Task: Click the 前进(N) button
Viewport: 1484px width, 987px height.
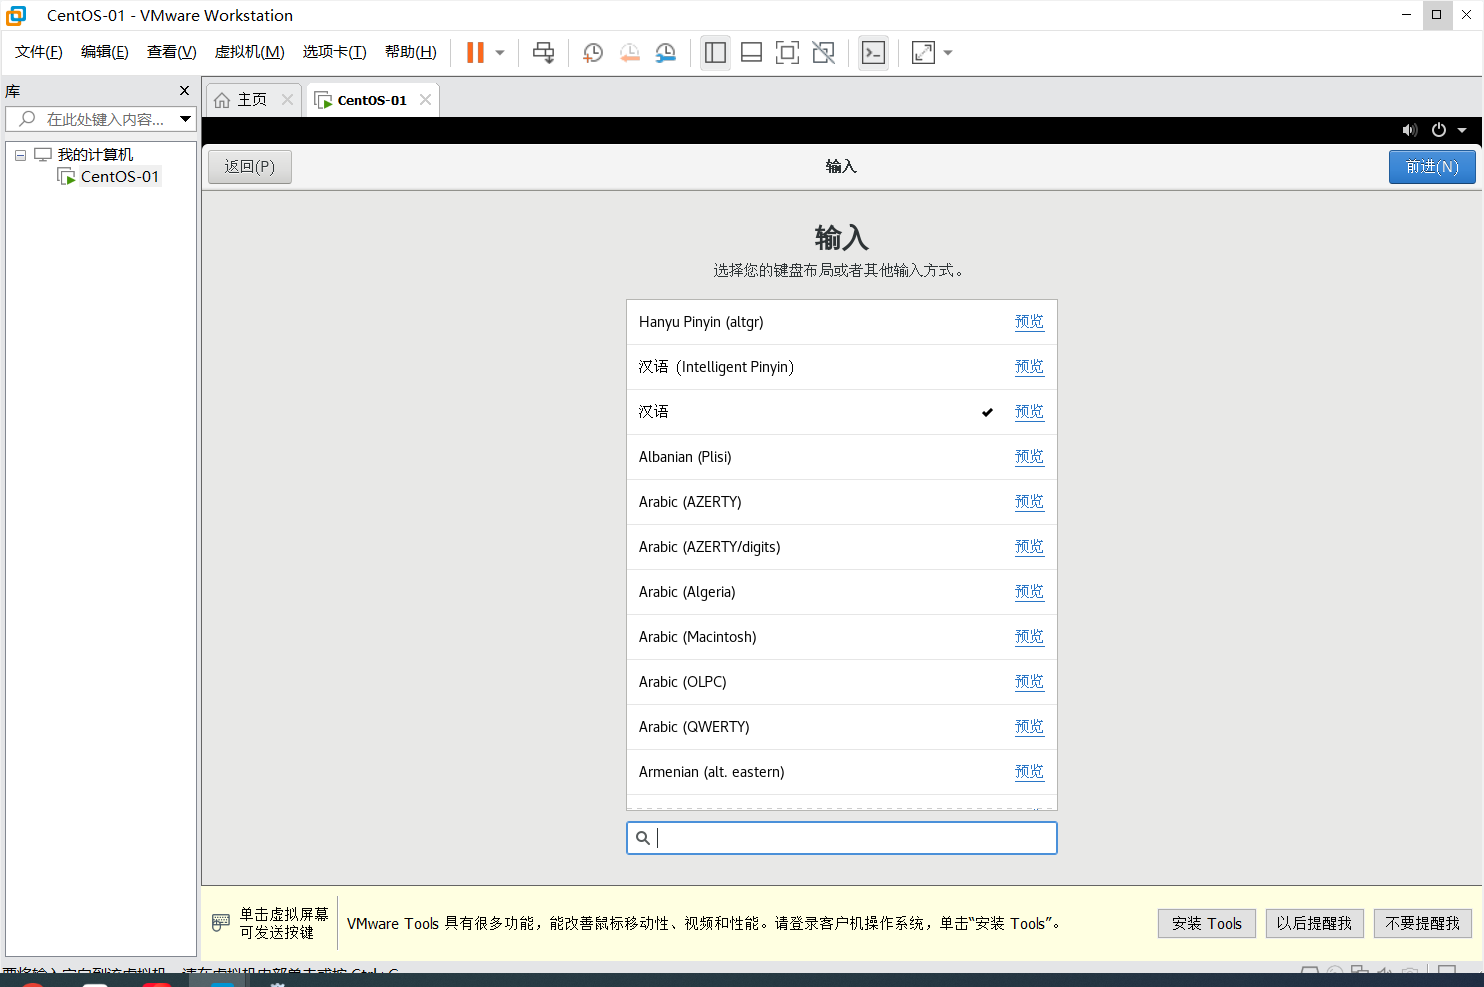Action: coord(1432,167)
